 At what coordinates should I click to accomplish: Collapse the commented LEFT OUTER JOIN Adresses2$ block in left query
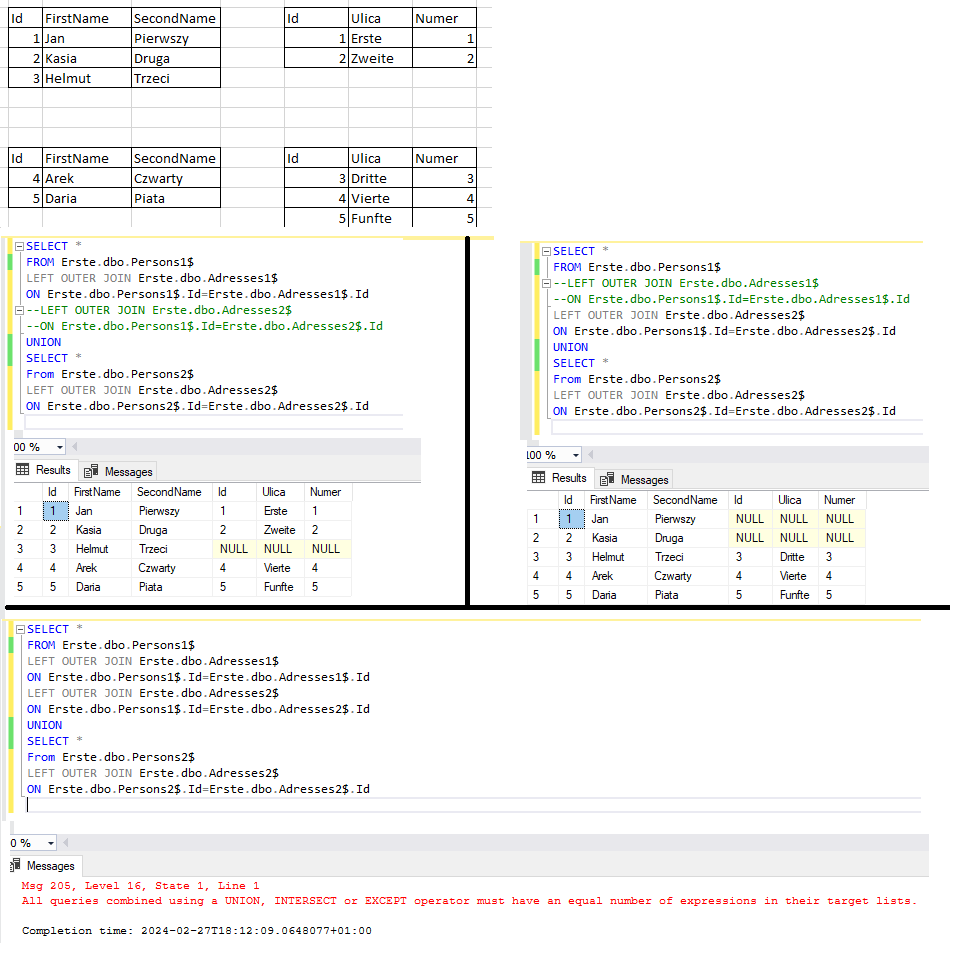(x=19, y=310)
